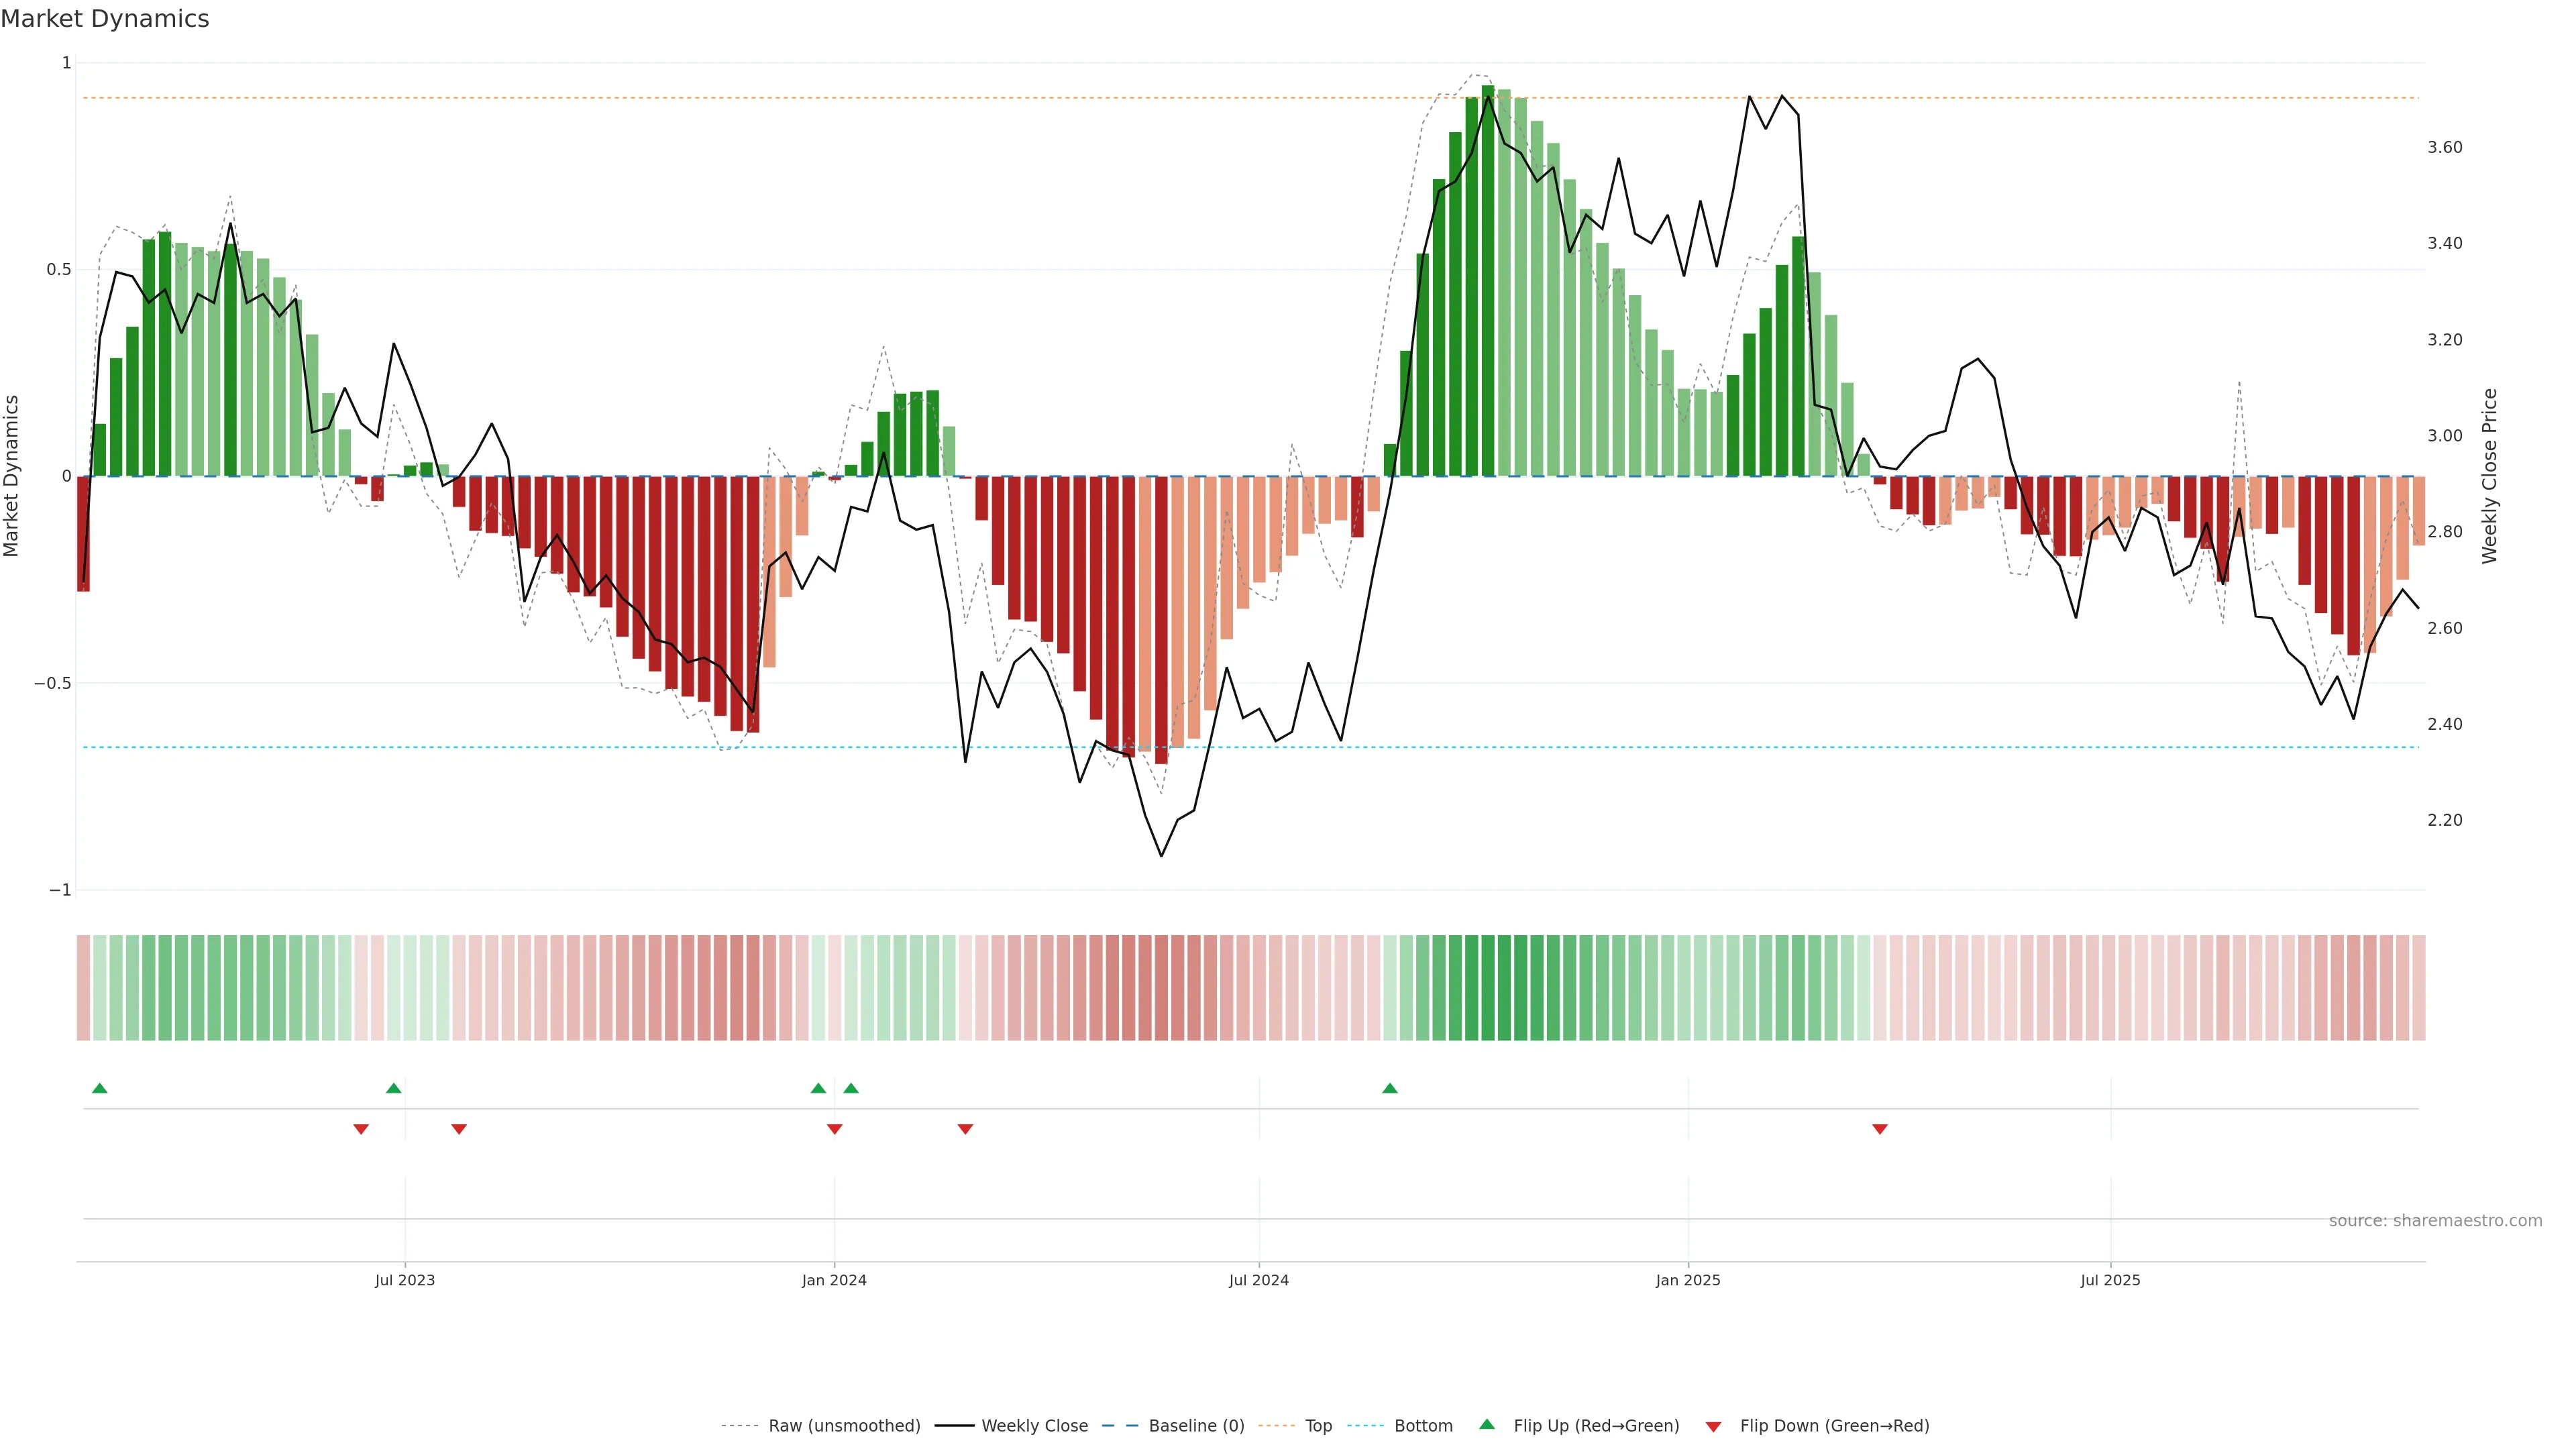The image size is (2576, 1449).
Task: Hide the Top legend series
Action: 1318,1426
